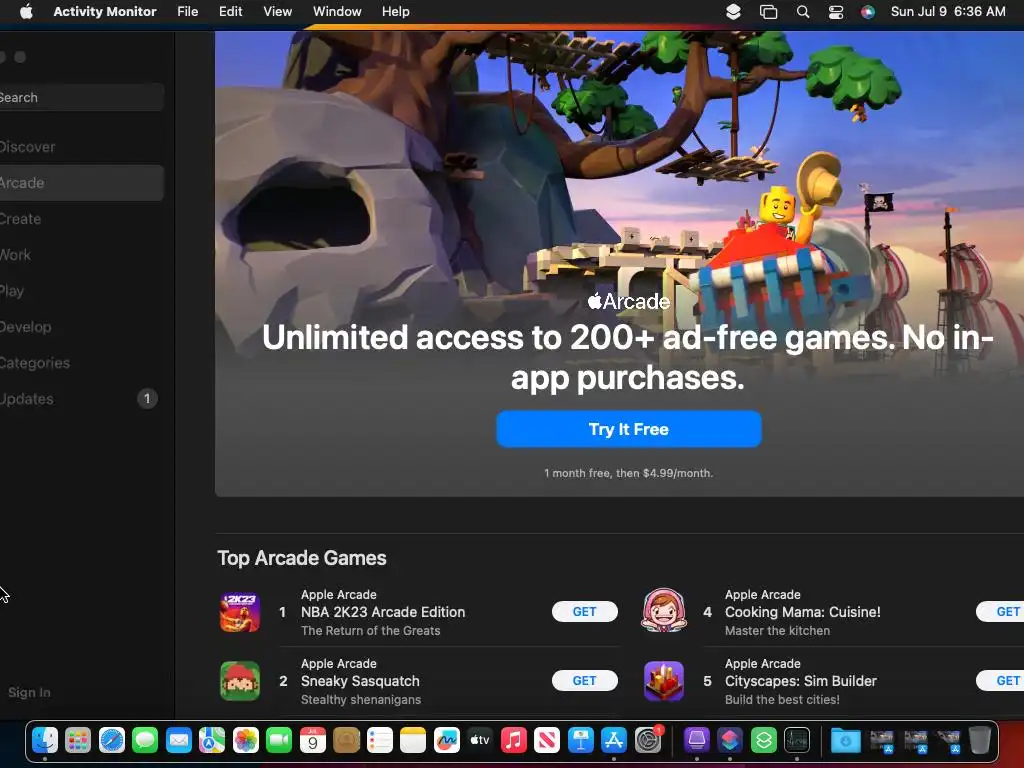Image resolution: width=1024 pixels, height=768 pixels.
Task: Open the Downloads folder in dock
Action: point(845,740)
